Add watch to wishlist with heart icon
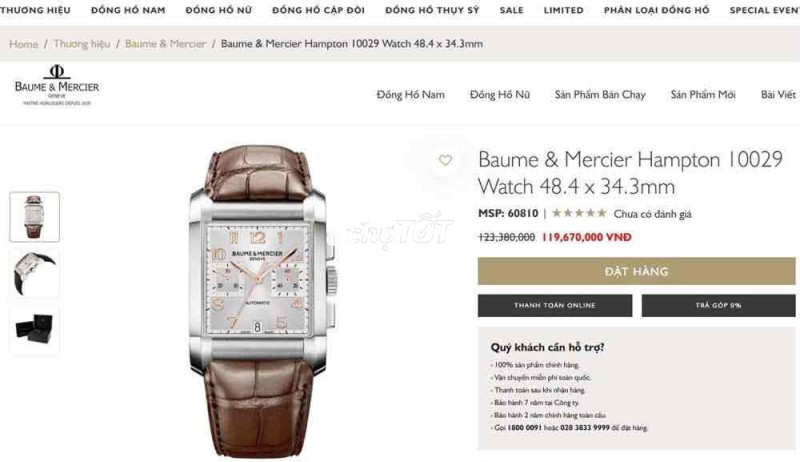 pos(445,160)
